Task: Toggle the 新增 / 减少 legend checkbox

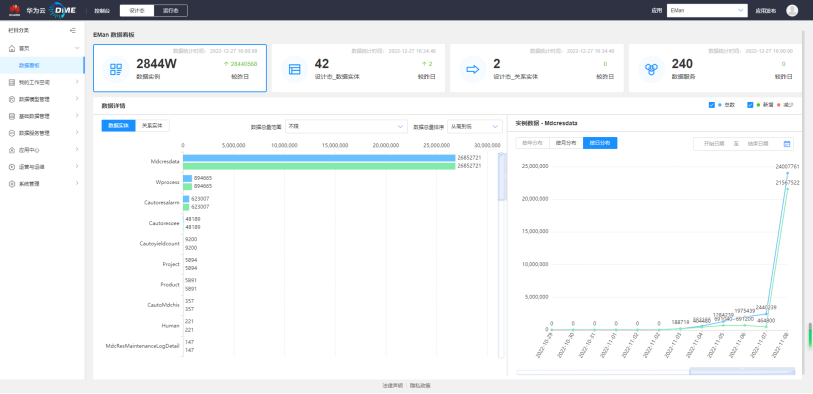Action: 750,105
